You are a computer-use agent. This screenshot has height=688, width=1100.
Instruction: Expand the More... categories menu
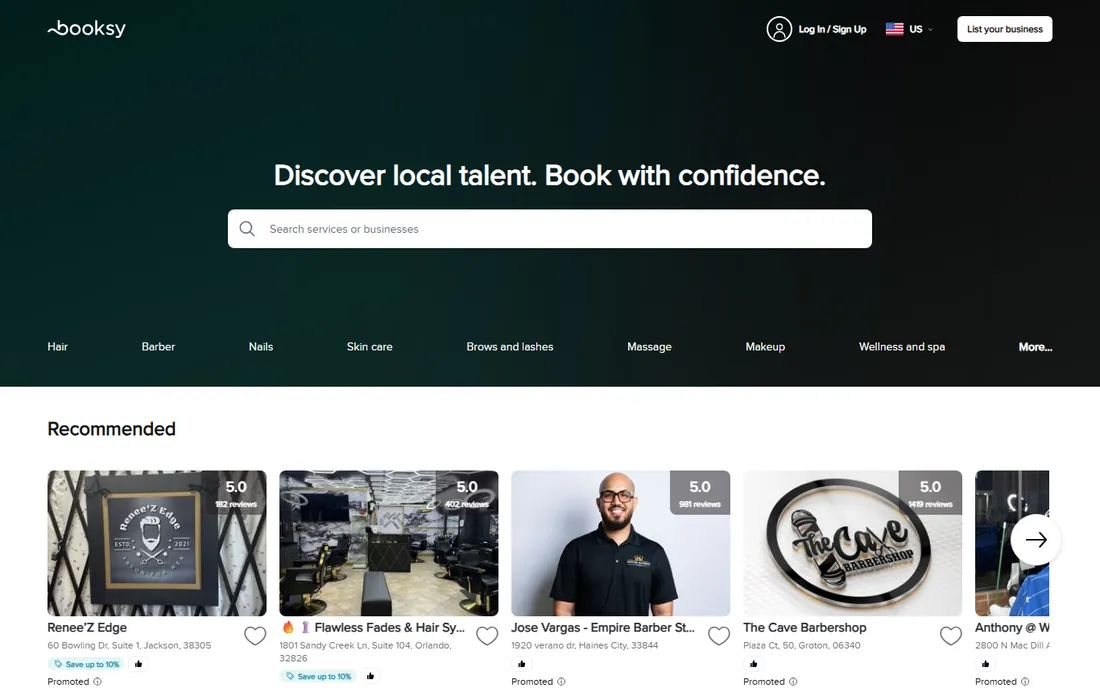1035,346
